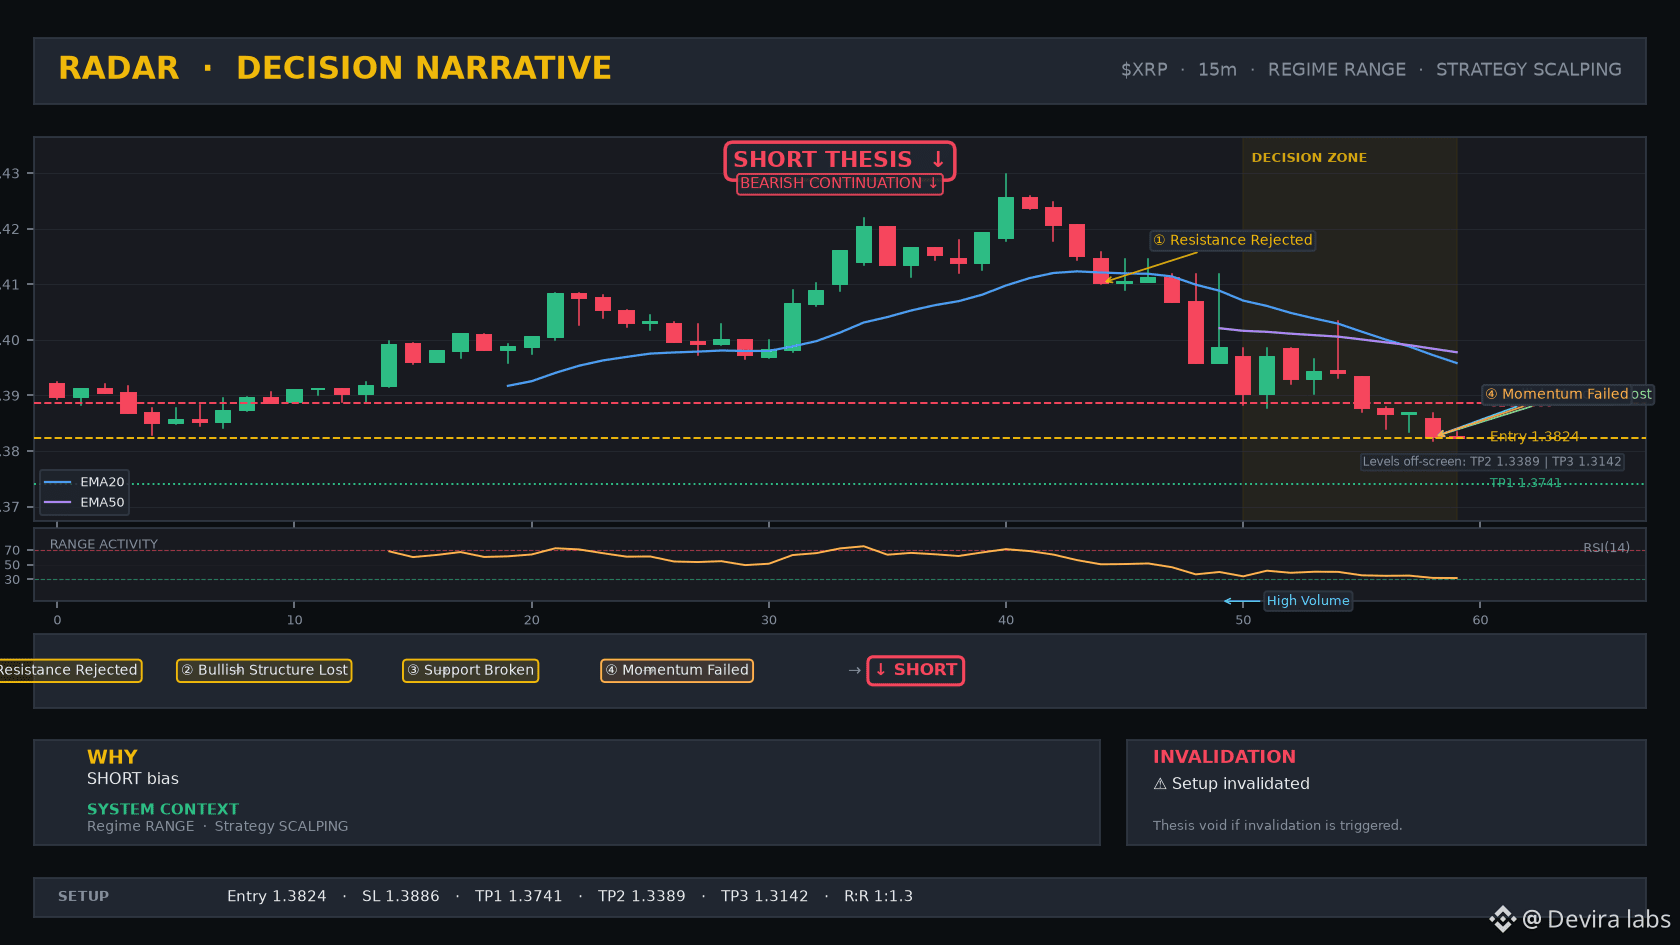This screenshot has height=945, width=1680.
Task: Click the Momentum Failed step chip below chart
Action: tap(677, 670)
